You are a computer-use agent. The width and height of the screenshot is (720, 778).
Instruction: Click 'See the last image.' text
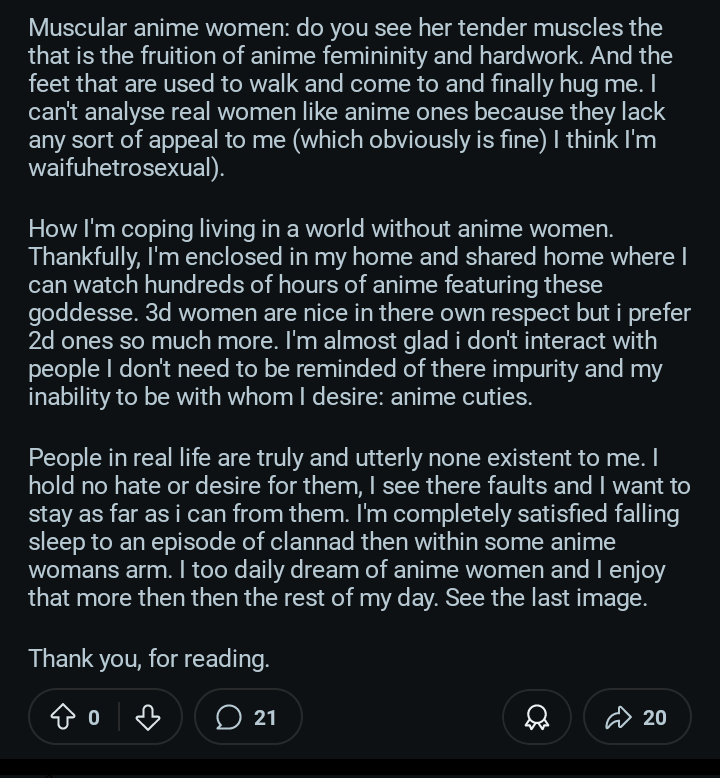pyautogui.click(x=546, y=597)
